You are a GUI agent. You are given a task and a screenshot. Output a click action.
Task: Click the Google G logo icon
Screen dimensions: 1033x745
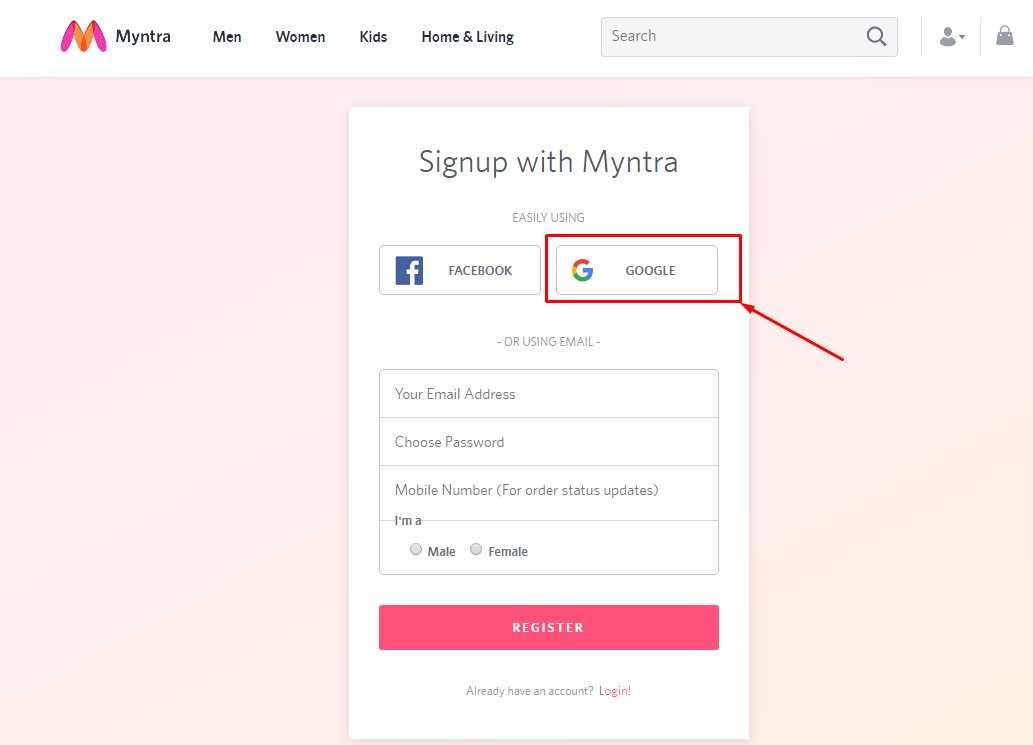click(x=582, y=270)
